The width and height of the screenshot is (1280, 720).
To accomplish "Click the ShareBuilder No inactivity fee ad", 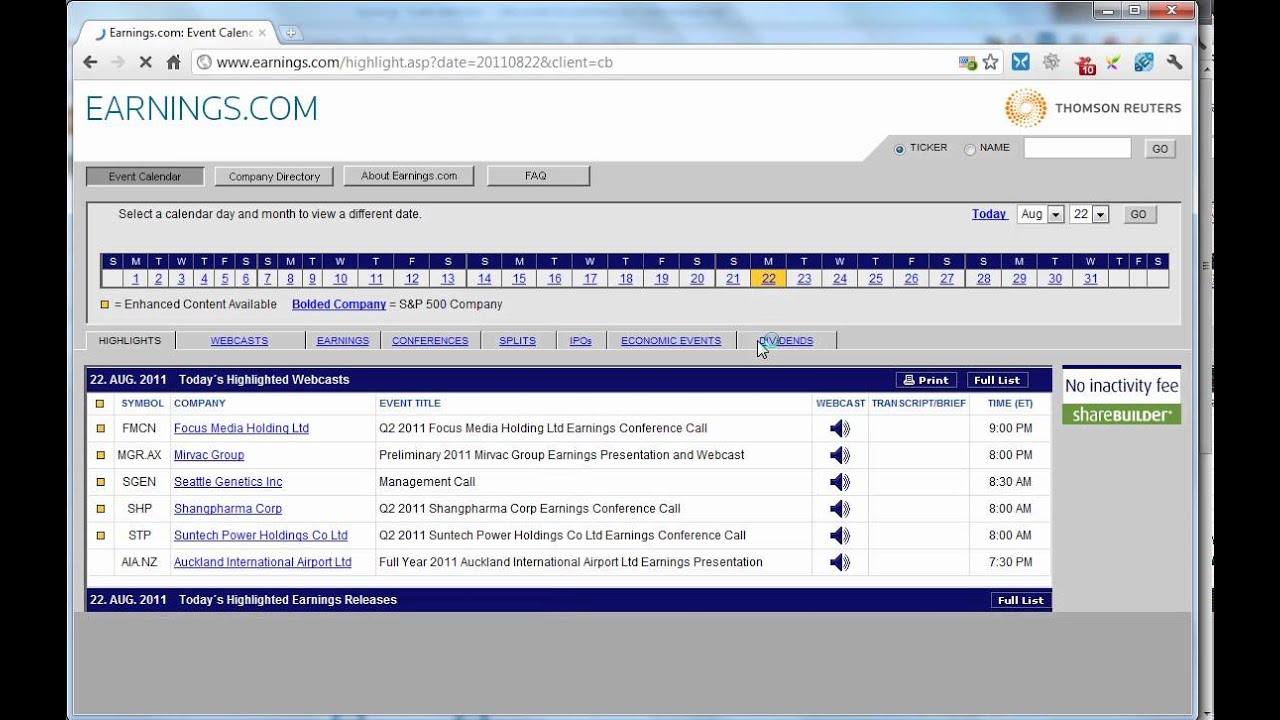I will (1121, 396).
